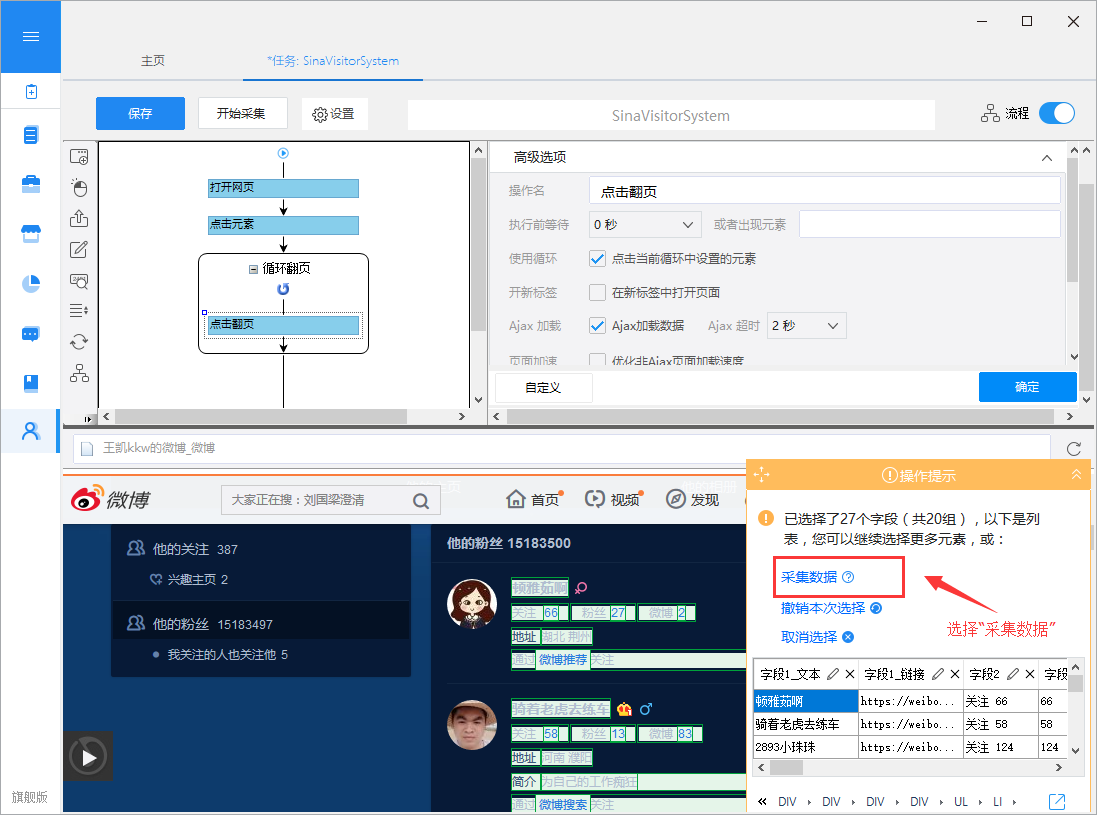Check 在新标签中打开页面
This screenshot has width=1097, height=815.
[x=597, y=292]
